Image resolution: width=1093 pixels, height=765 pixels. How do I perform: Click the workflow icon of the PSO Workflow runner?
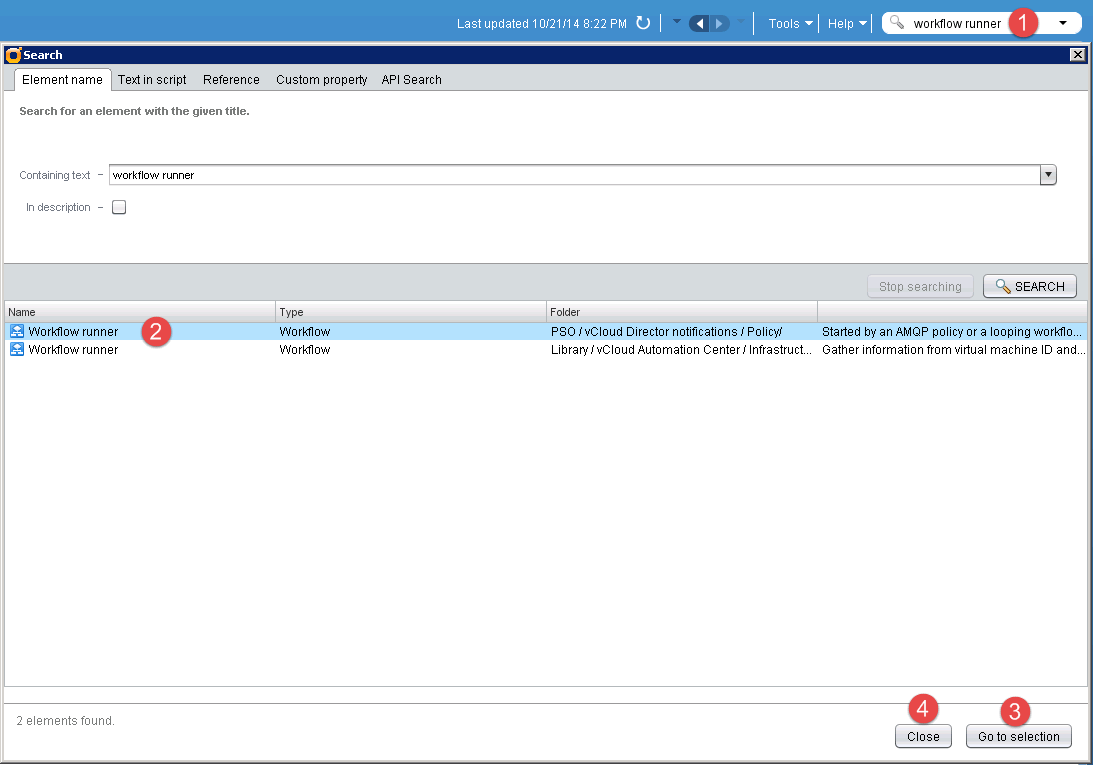[x=17, y=331]
